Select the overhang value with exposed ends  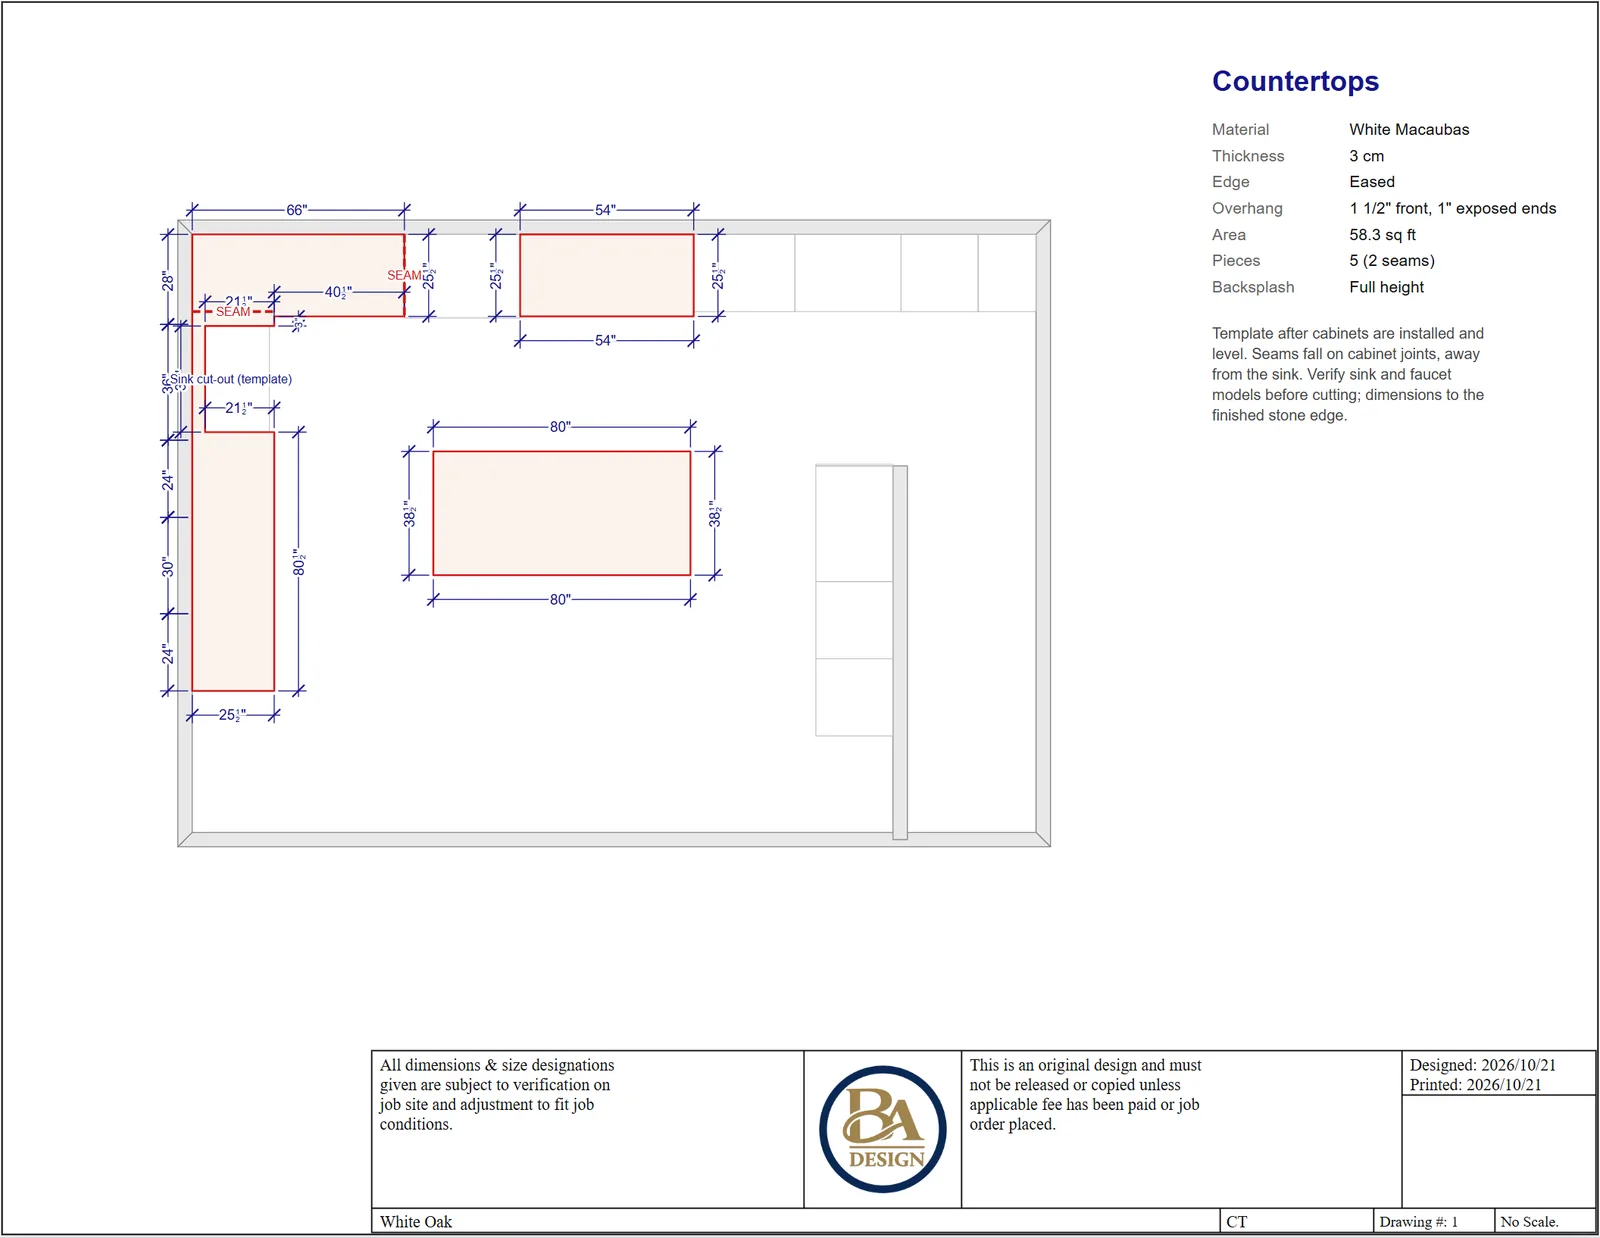(x=1452, y=208)
